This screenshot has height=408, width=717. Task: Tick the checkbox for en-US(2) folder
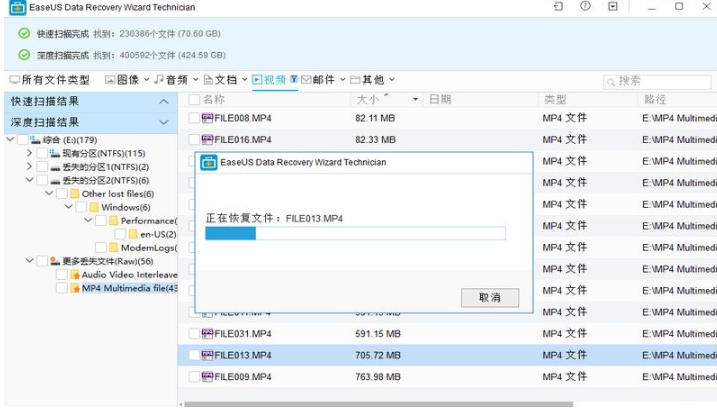pos(121,234)
